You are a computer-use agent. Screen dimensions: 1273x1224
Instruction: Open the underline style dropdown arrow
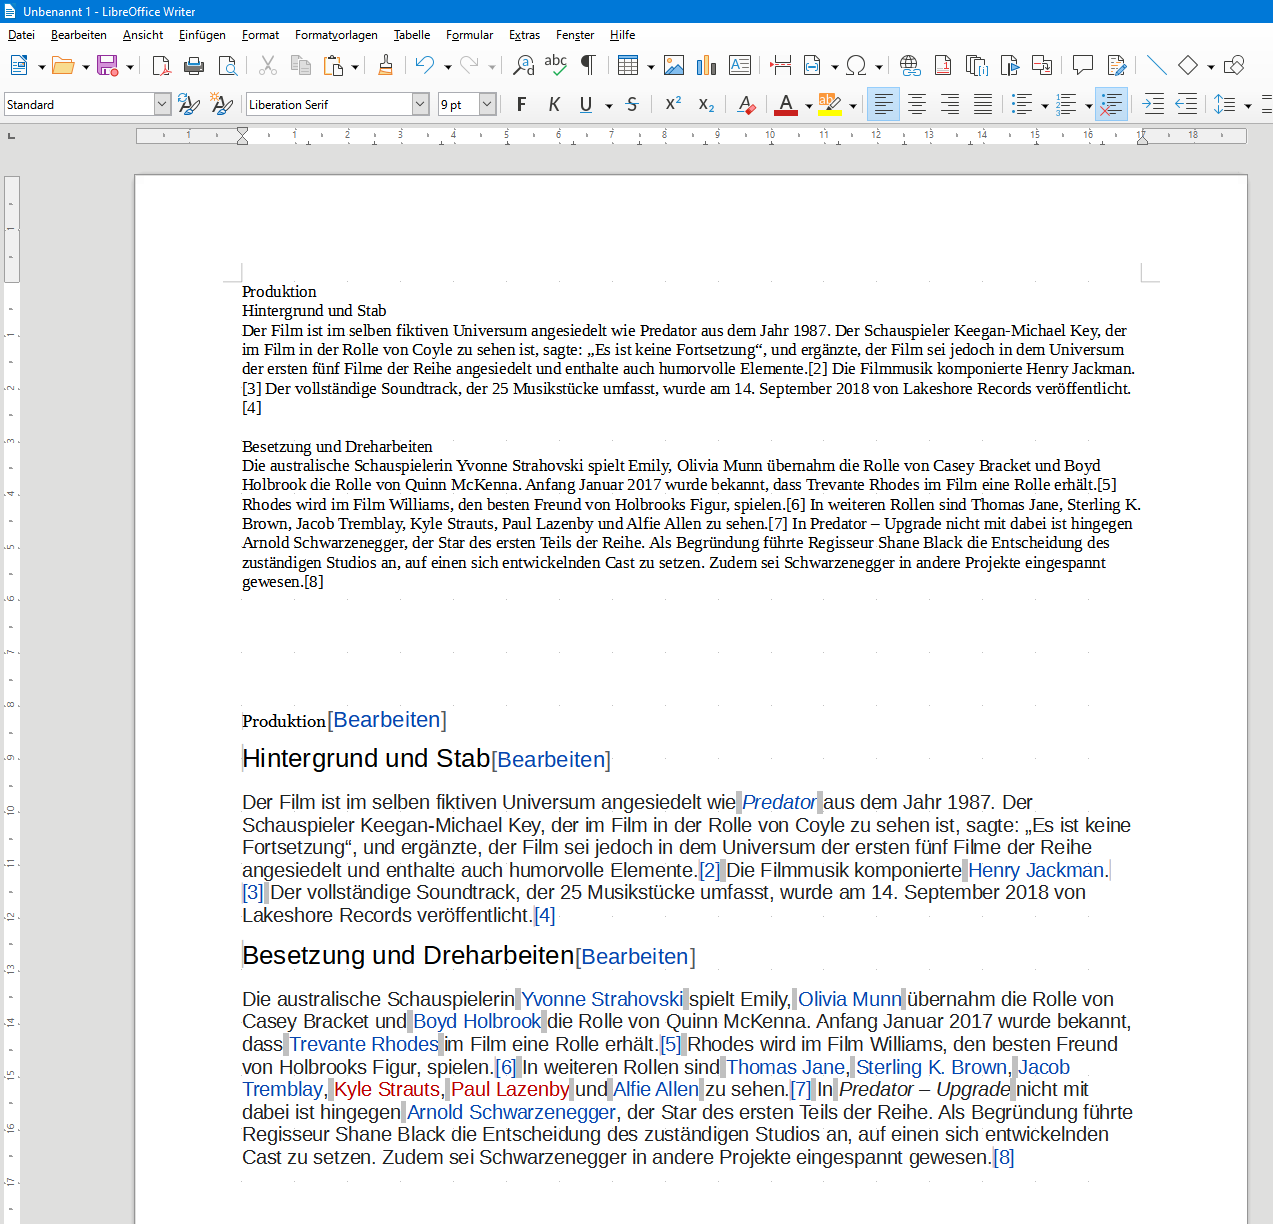pyautogui.click(x=608, y=105)
